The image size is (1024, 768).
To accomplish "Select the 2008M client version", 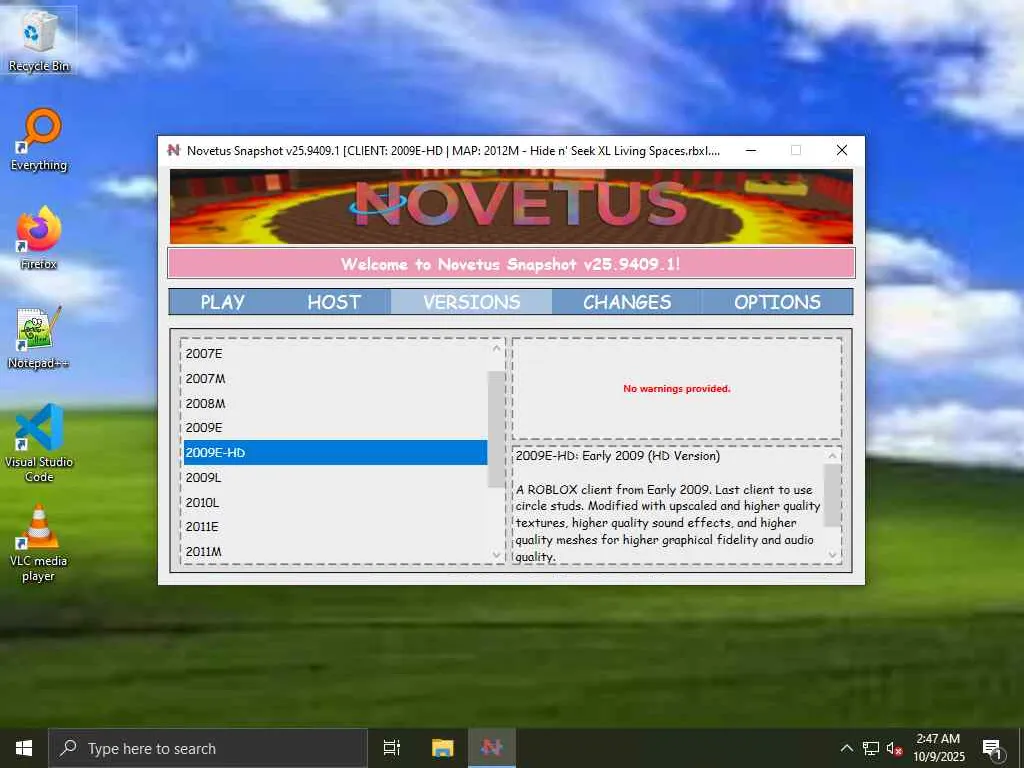I will [x=336, y=403].
